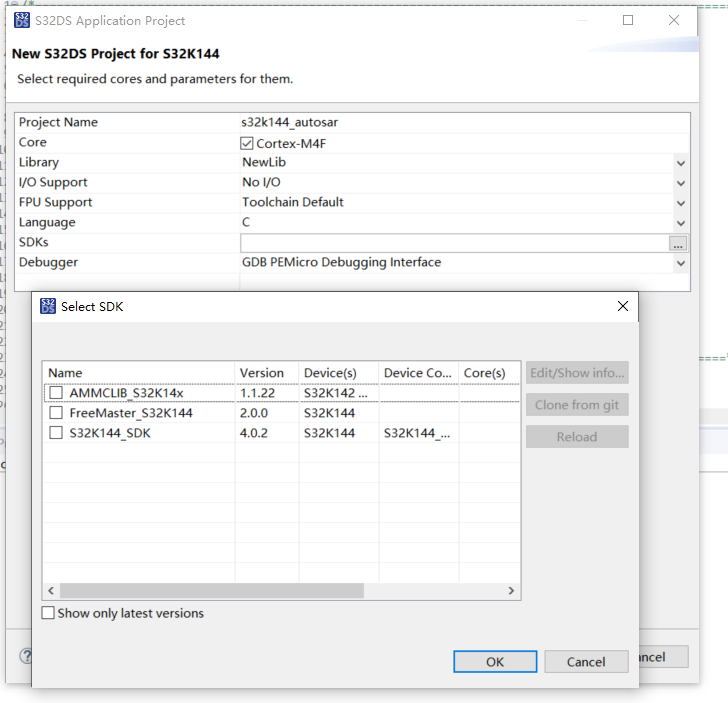
Task: Click Cancel in Select SDK dialog
Action: pyautogui.click(x=586, y=662)
